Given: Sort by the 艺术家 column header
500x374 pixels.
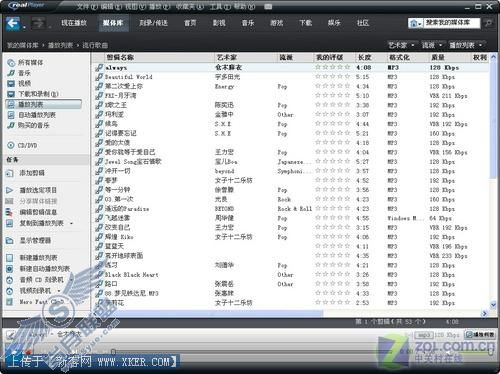Looking at the screenshot, I should [245, 57].
